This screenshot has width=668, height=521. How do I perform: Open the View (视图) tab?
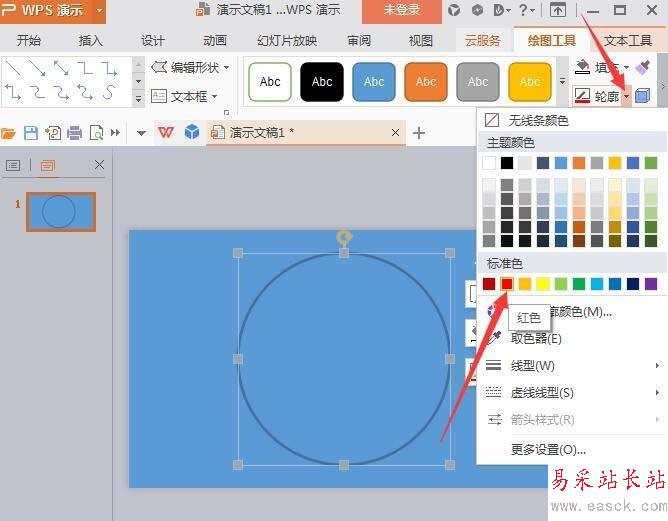pos(420,40)
